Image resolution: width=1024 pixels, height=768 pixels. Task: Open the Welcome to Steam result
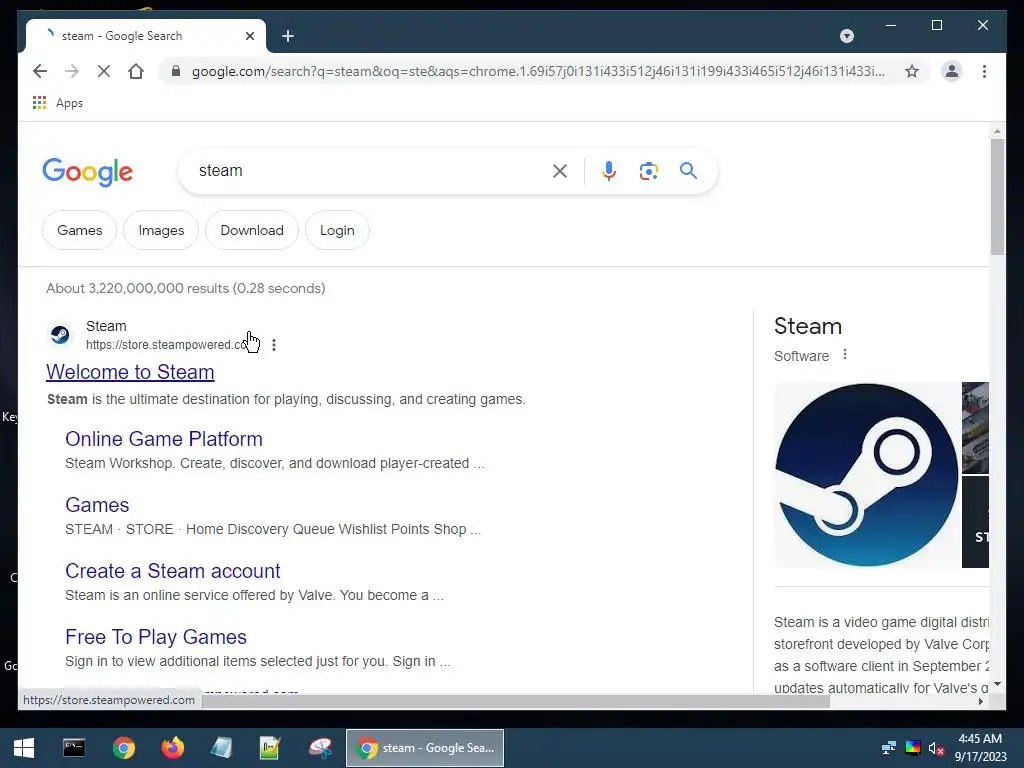click(130, 372)
